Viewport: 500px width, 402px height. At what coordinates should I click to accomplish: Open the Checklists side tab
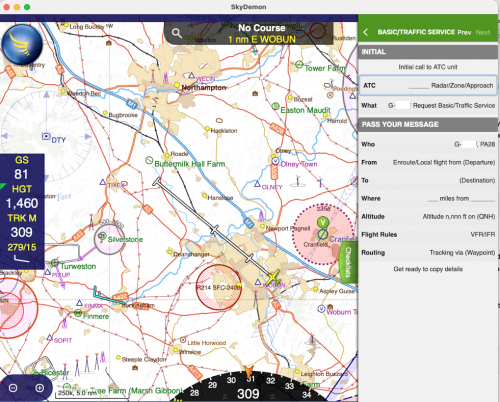(x=348, y=262)
